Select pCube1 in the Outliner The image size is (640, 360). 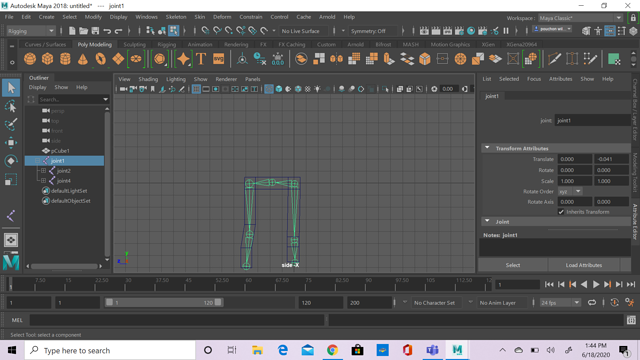[x=60, y=151]
